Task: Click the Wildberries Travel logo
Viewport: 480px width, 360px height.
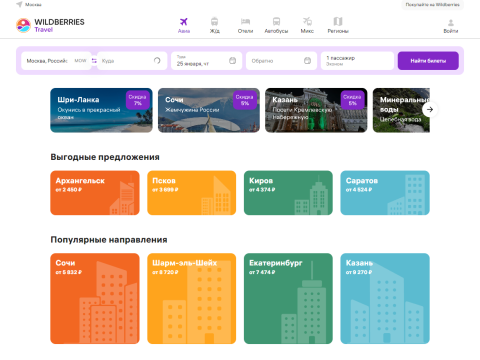Action: (x=50, y=25)
